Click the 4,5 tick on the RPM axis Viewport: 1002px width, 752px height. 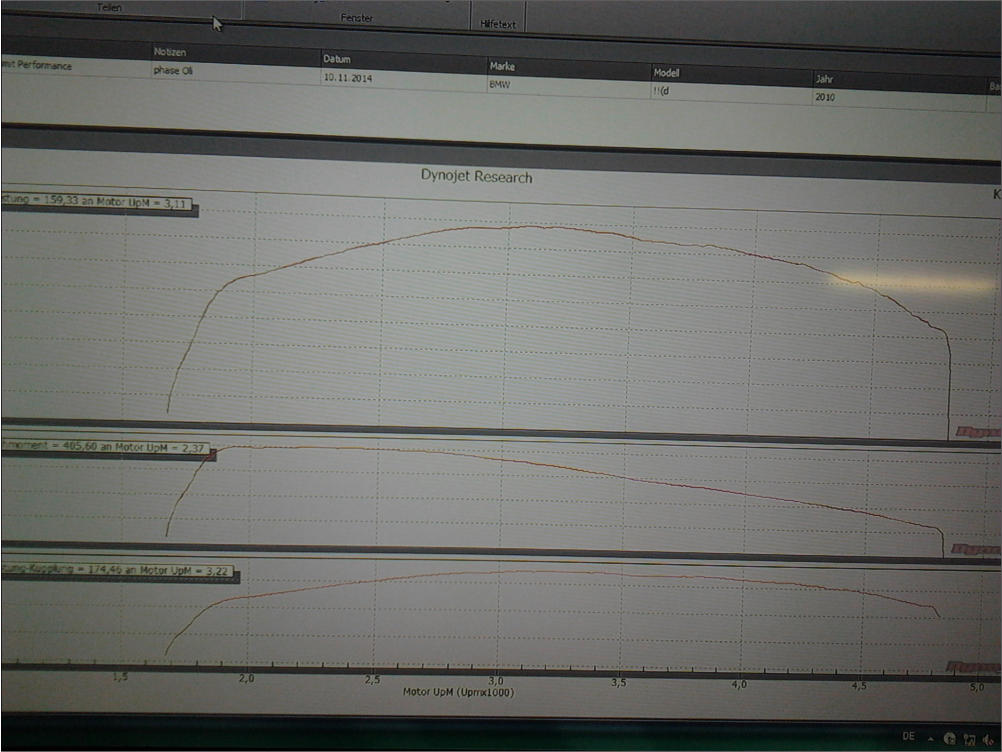[x=859, y=686]
